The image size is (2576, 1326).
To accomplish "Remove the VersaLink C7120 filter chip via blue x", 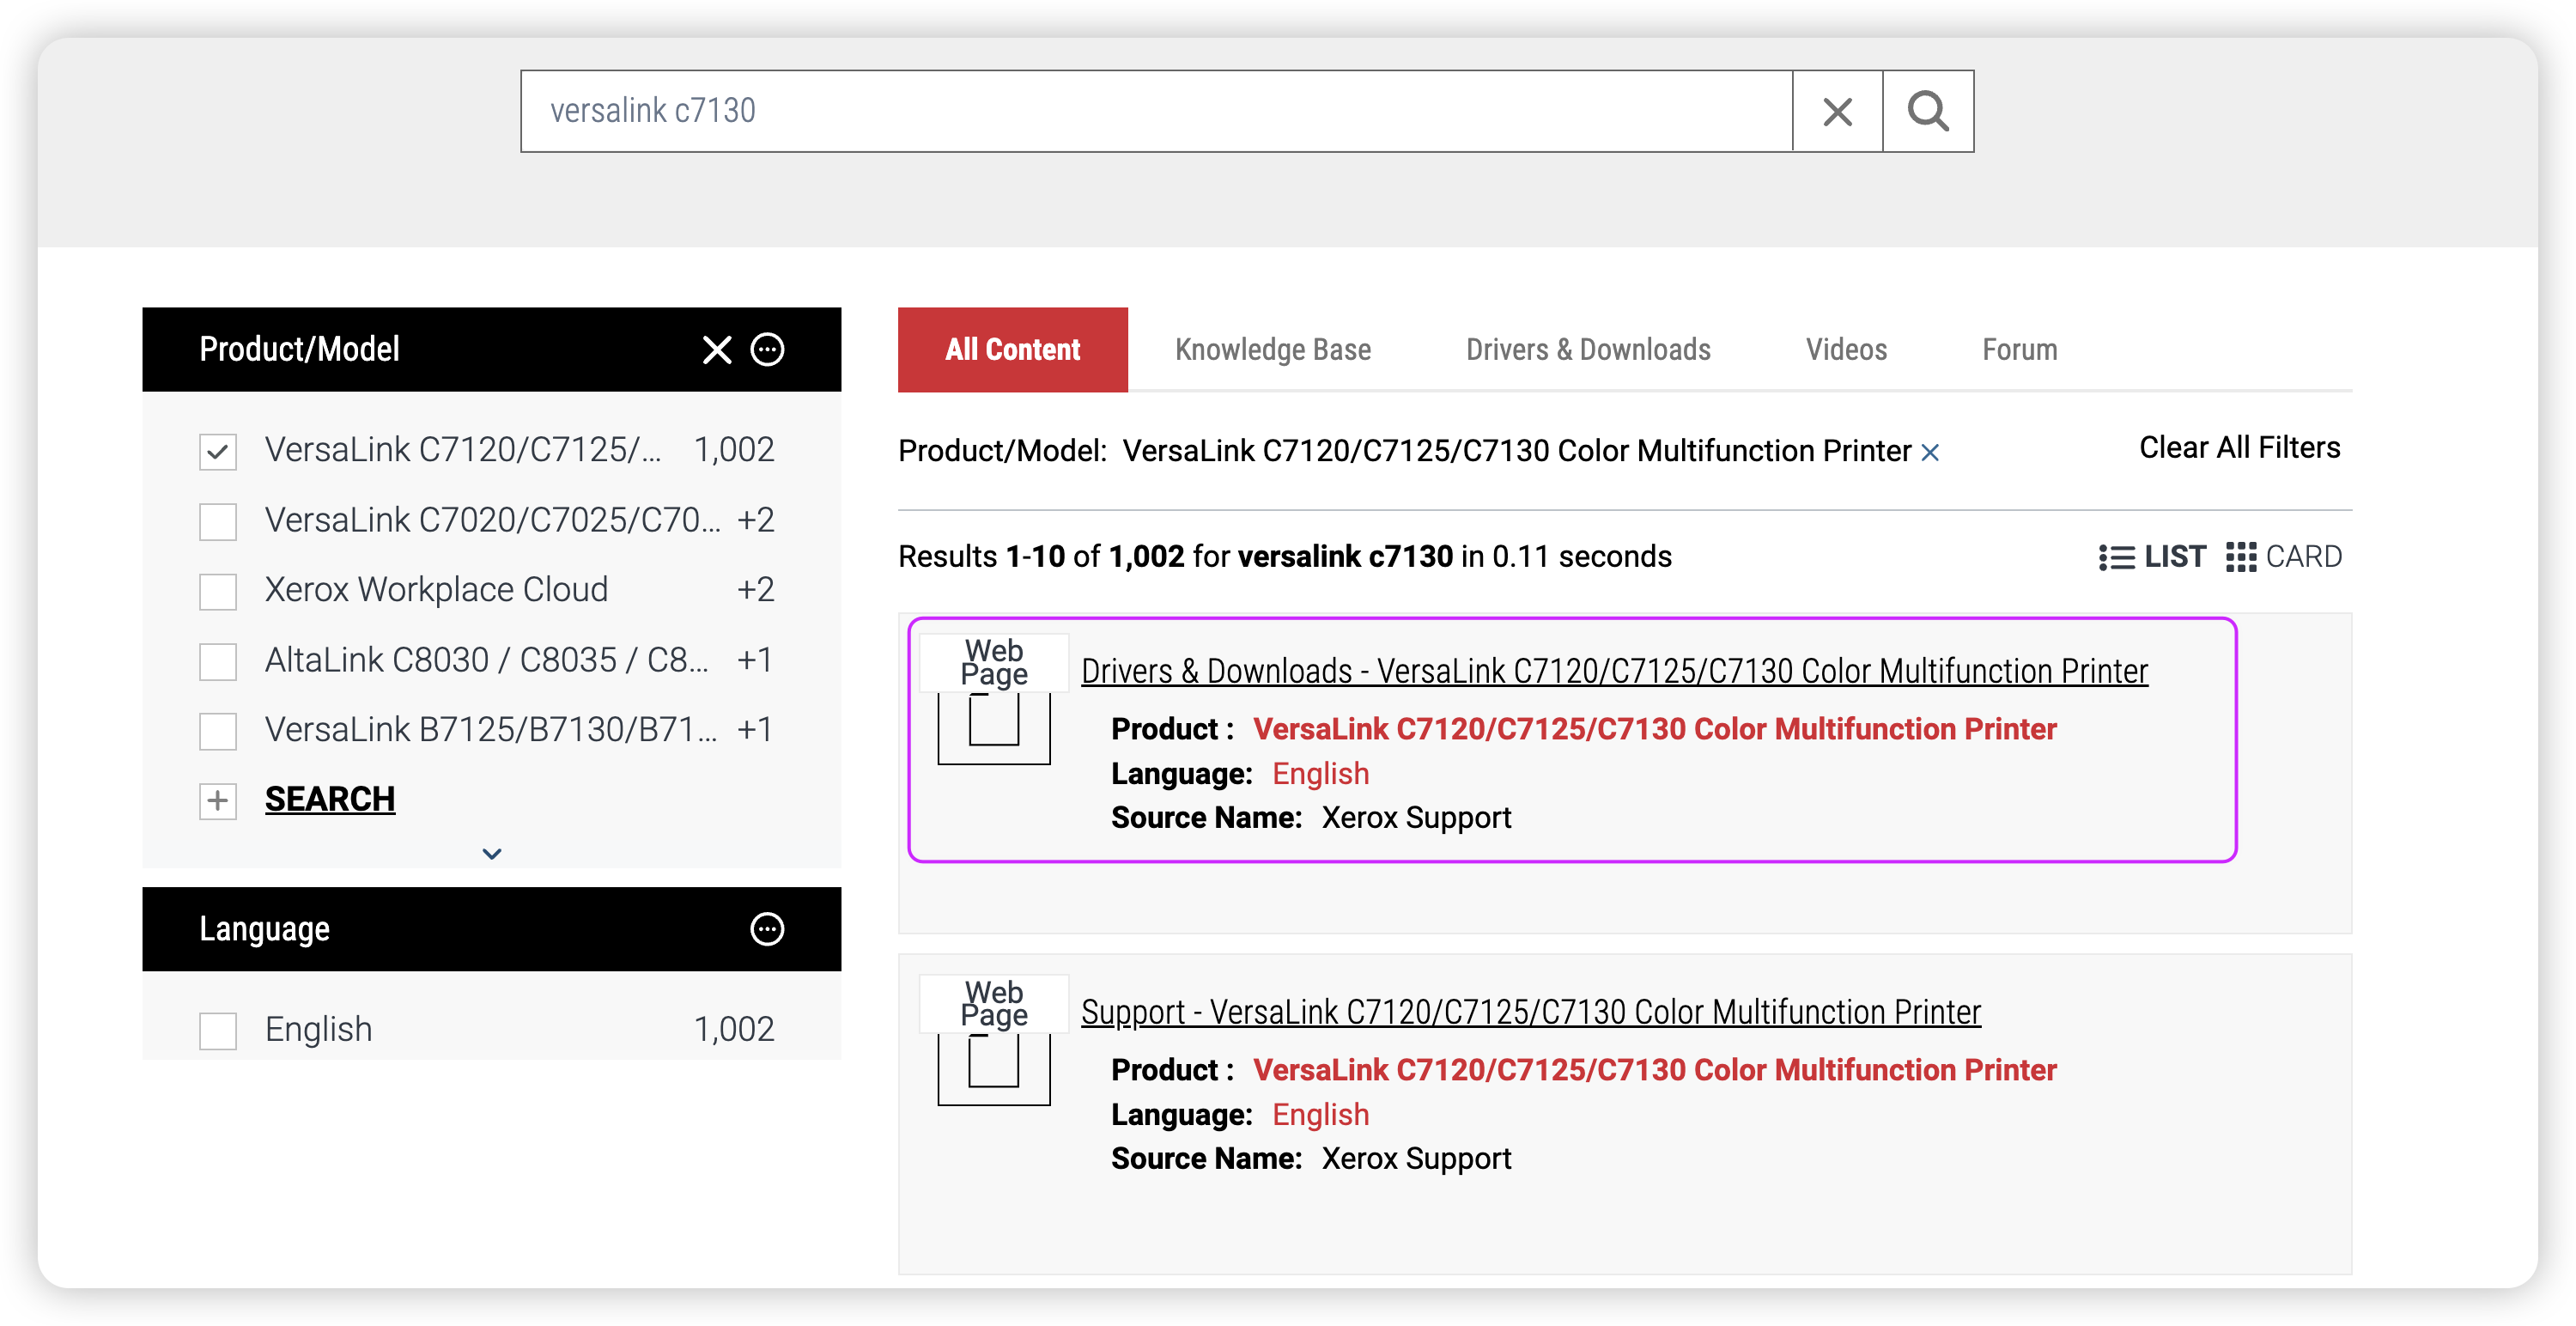I will 1930,453.
